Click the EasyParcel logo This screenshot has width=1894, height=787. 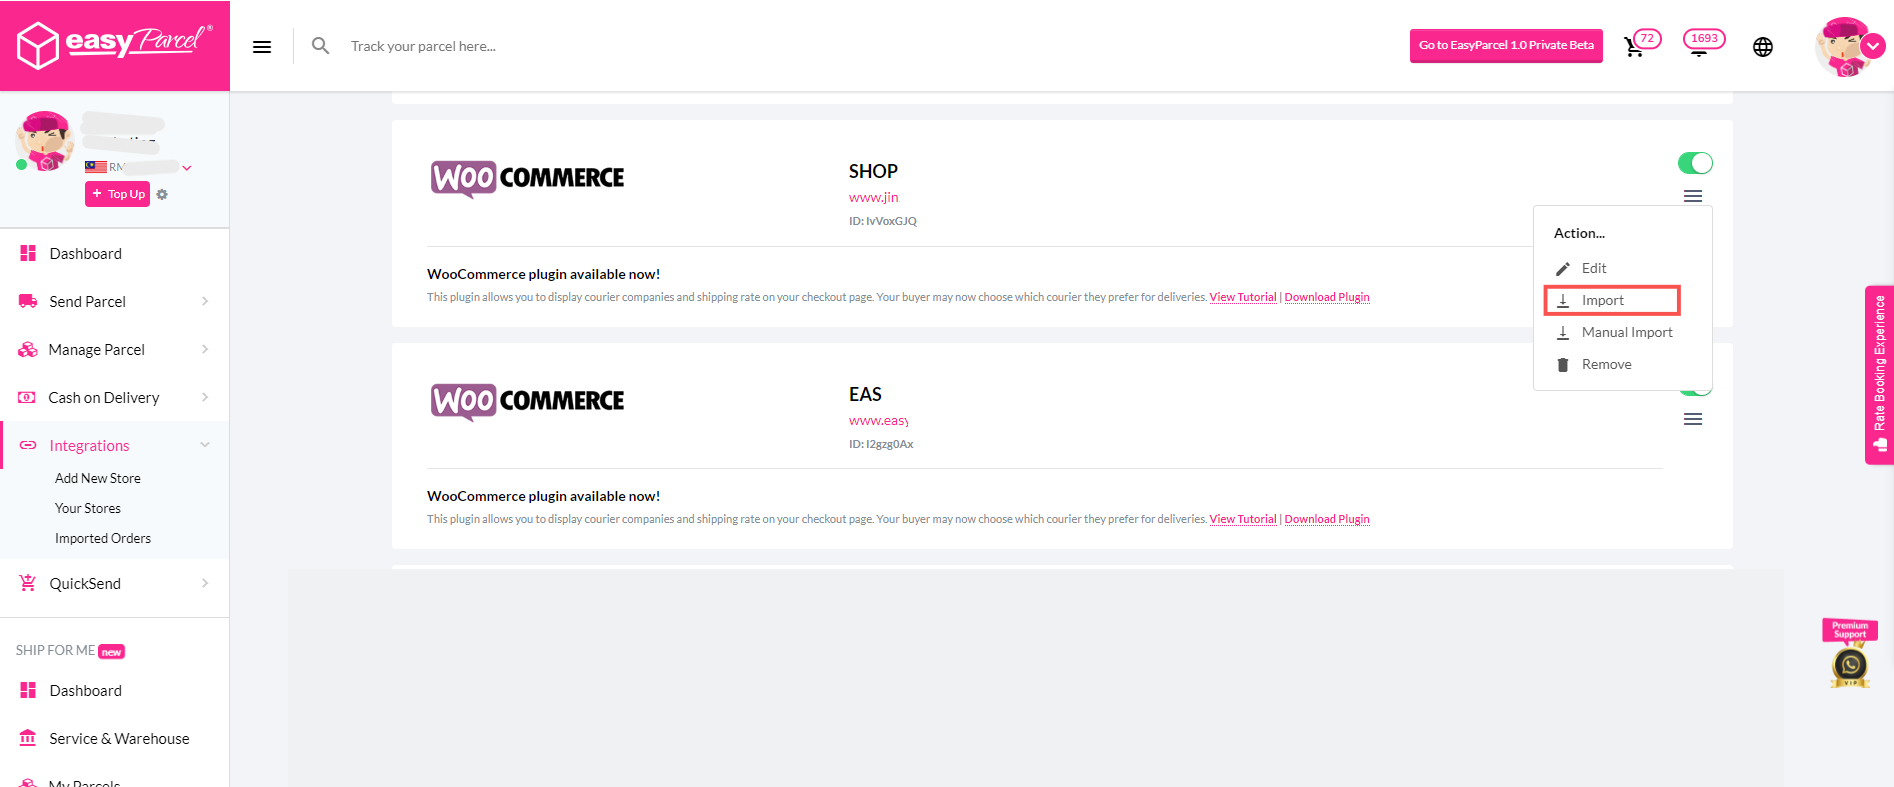click(x=115, y=44)
